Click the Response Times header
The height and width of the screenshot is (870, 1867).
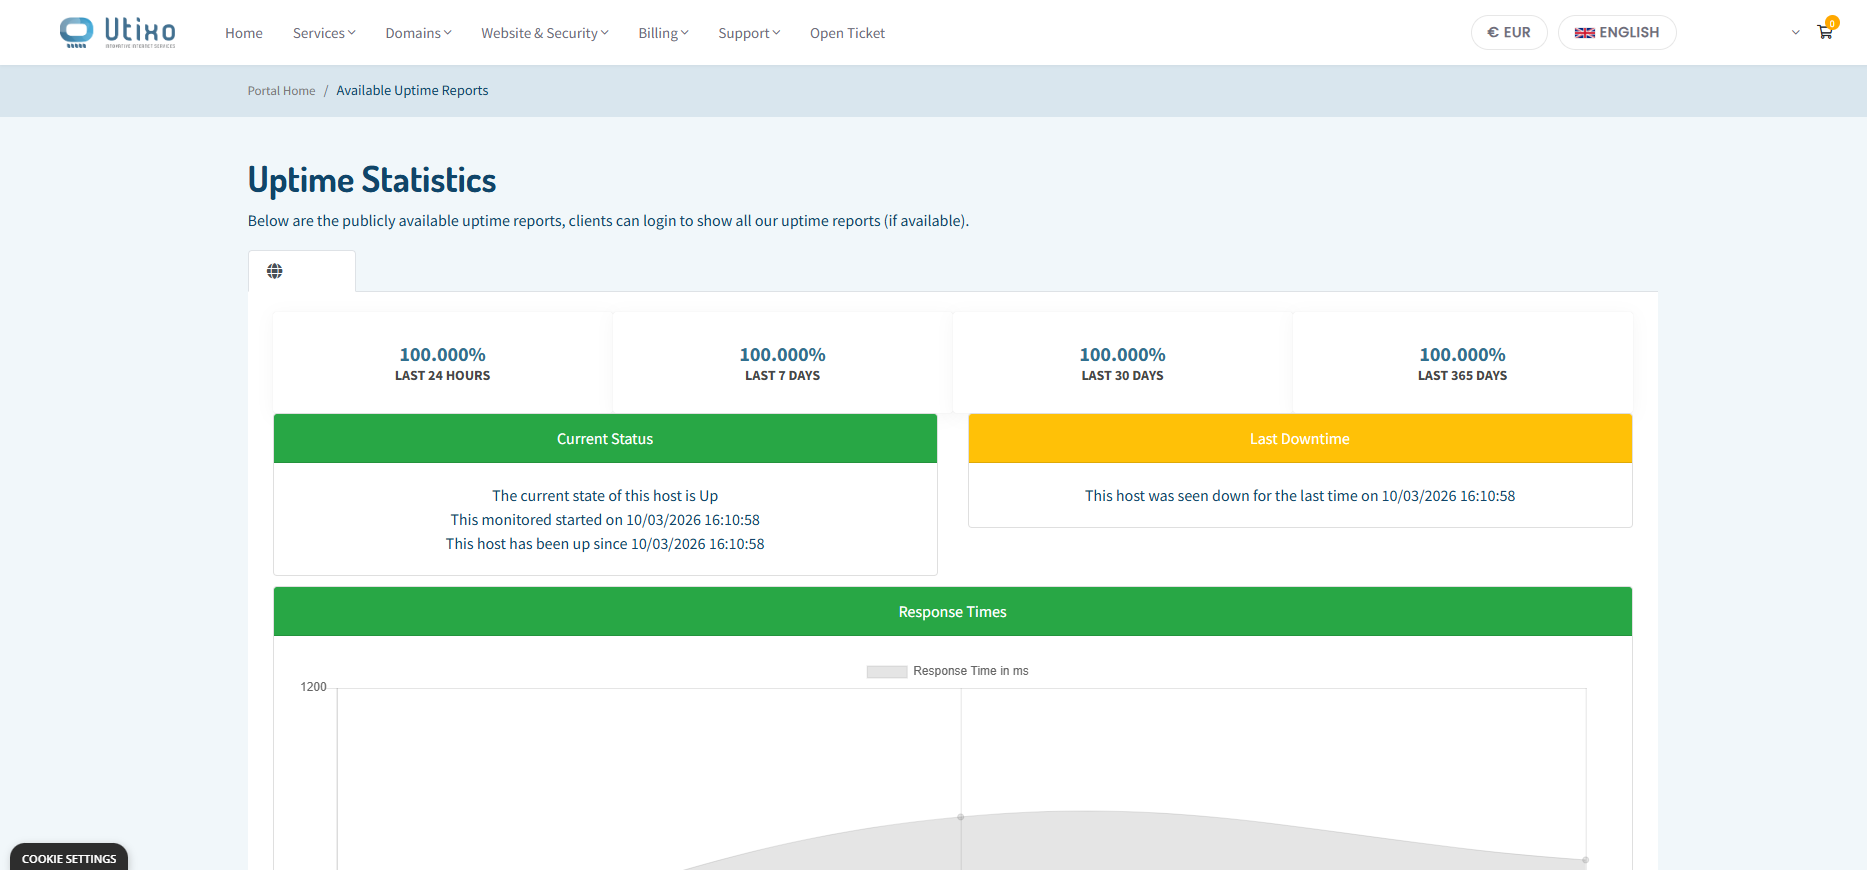(x=953, y=612)
